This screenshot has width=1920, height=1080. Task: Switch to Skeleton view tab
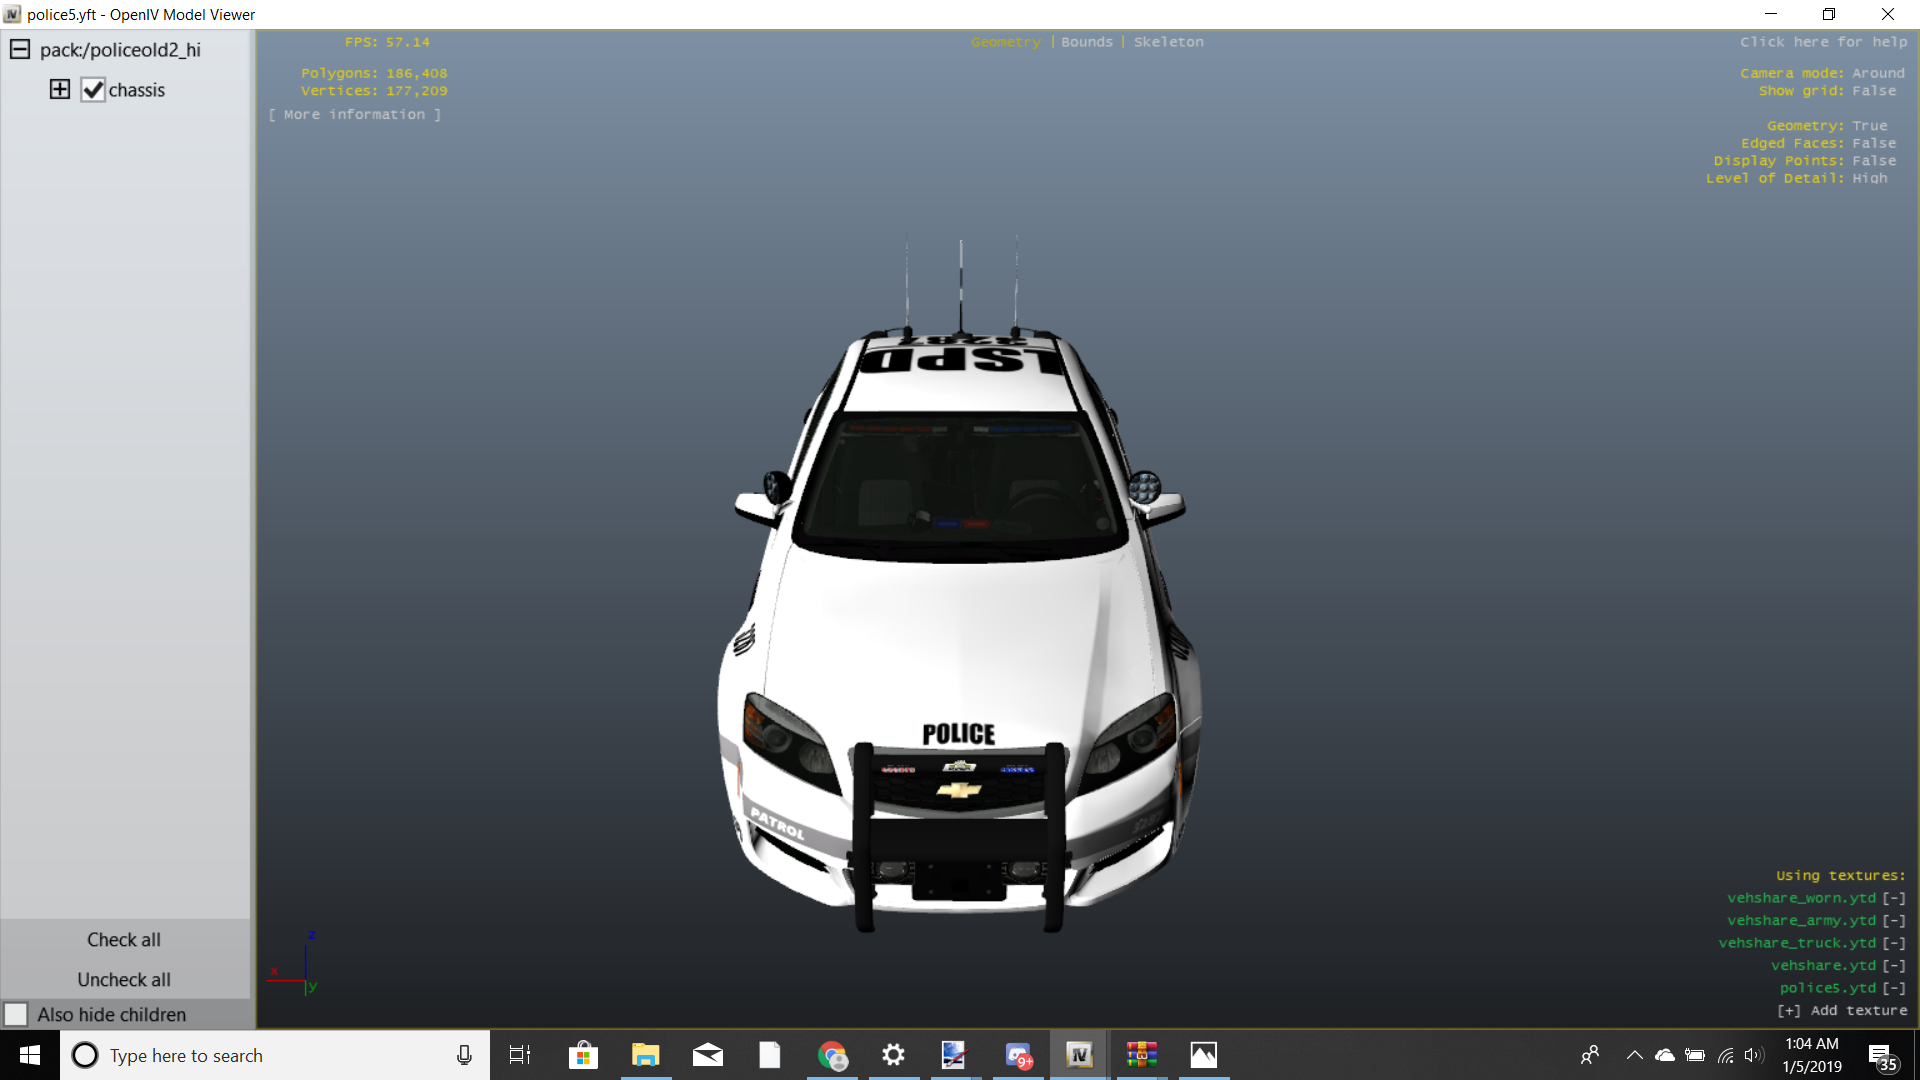pyautogui.click(x=1168, y=42)
